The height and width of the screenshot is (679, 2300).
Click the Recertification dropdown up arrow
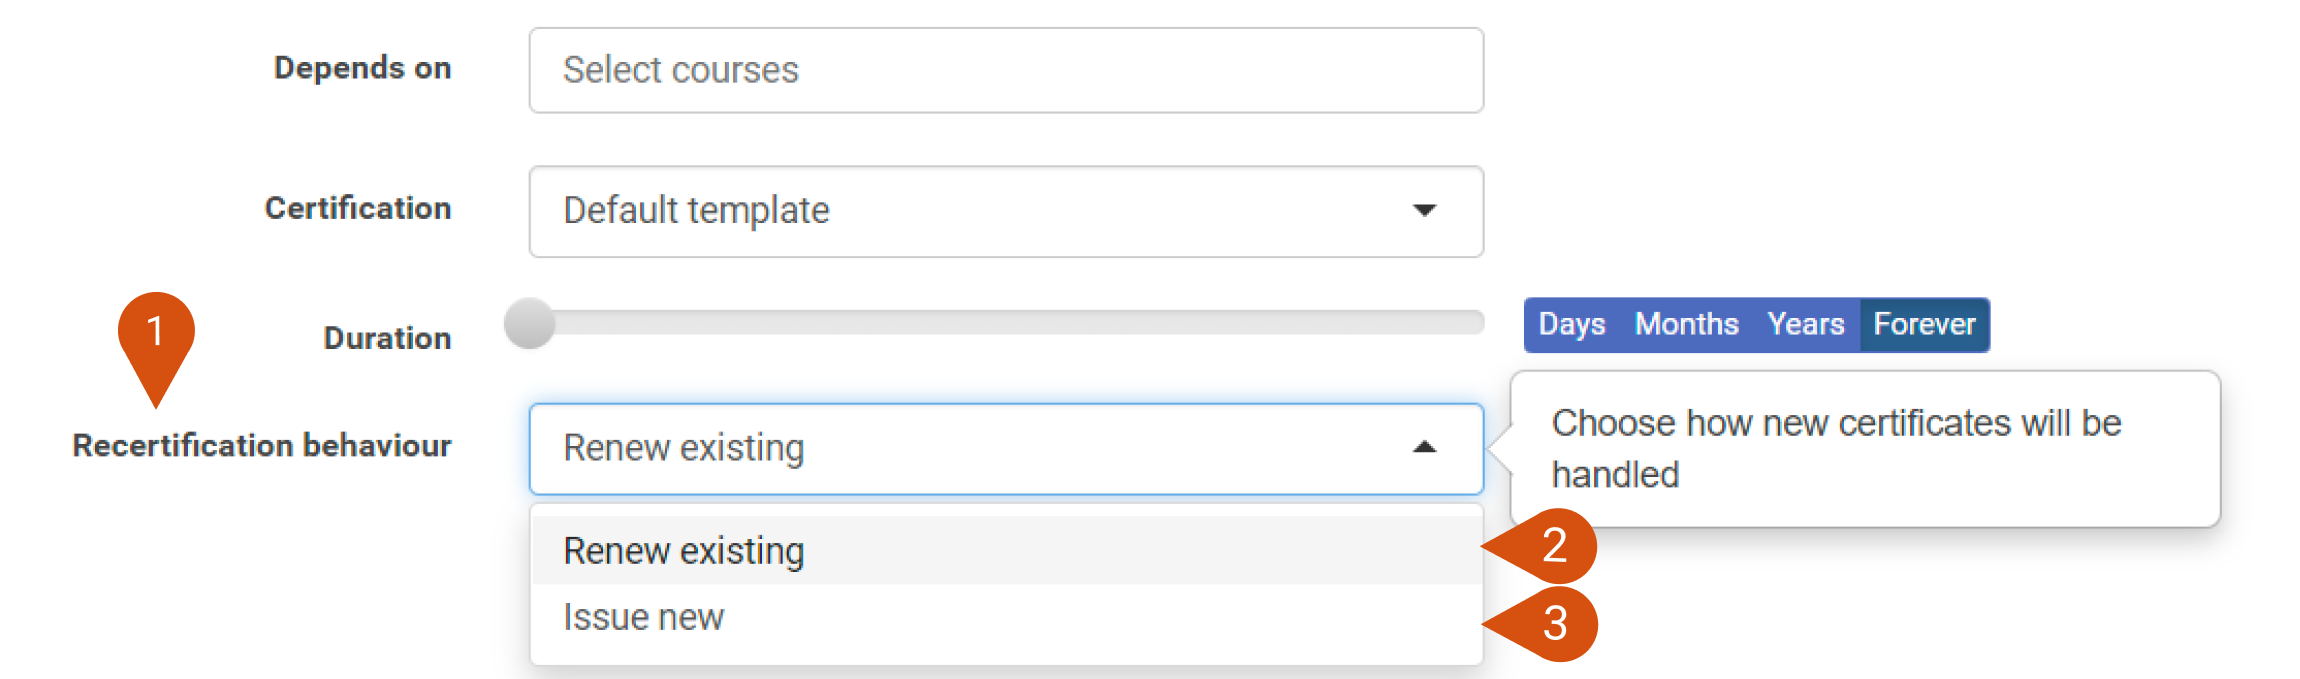click(x=1424, y=447)
